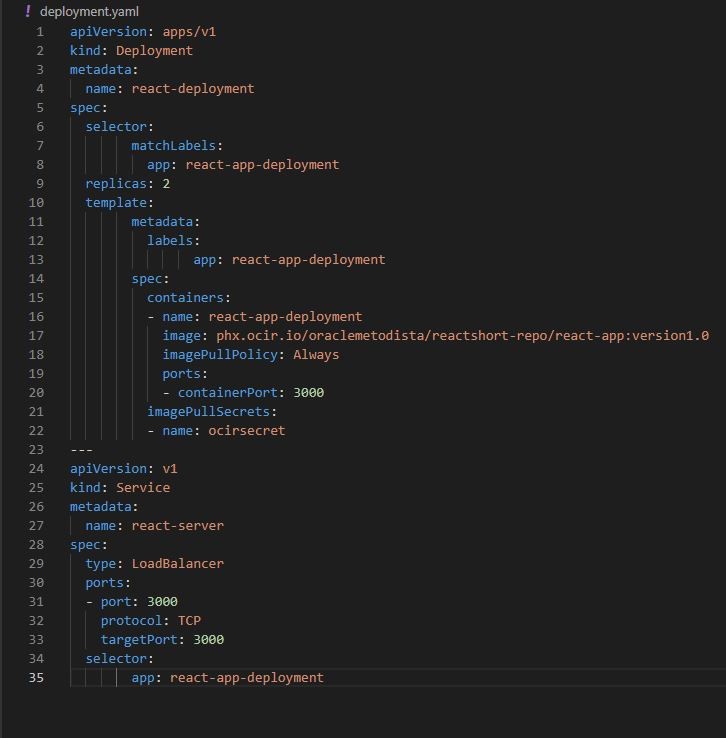Click 'react-app-deployment' container name on line 16
Image resolution: width=726 pixels, height=738 pixels.
click(x=285, y=317)
